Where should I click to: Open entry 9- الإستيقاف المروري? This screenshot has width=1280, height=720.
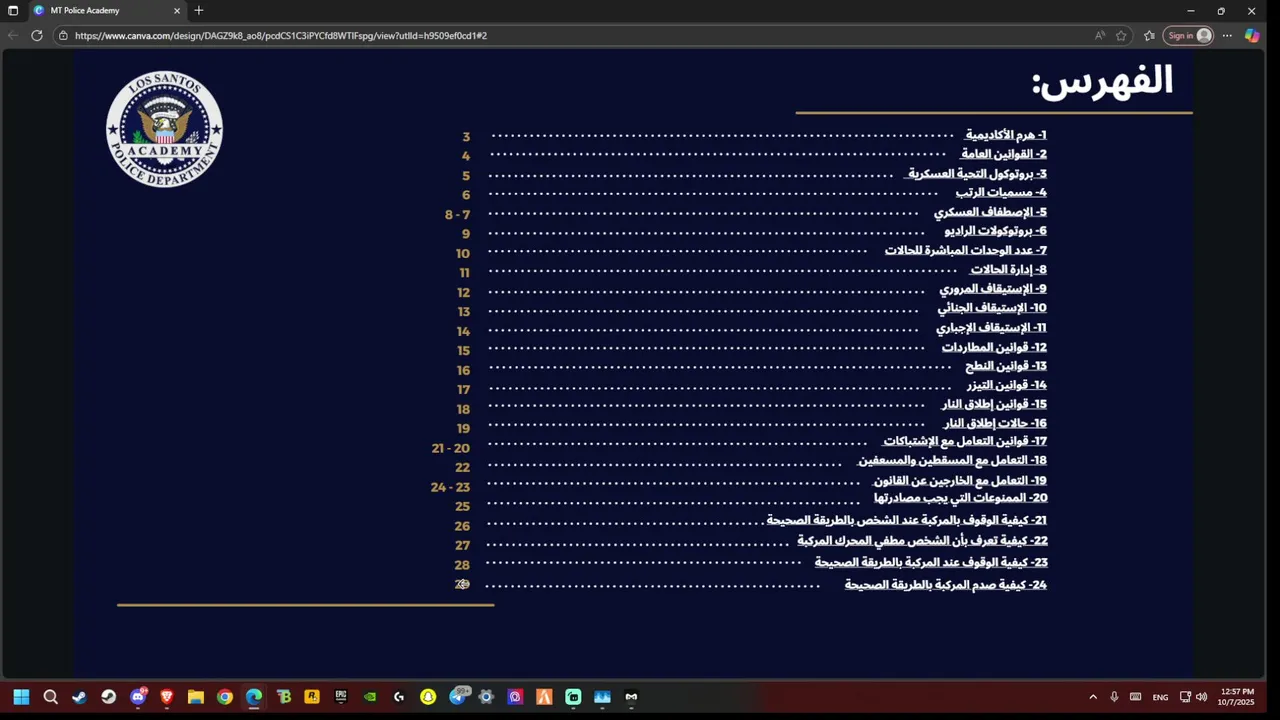993,289
